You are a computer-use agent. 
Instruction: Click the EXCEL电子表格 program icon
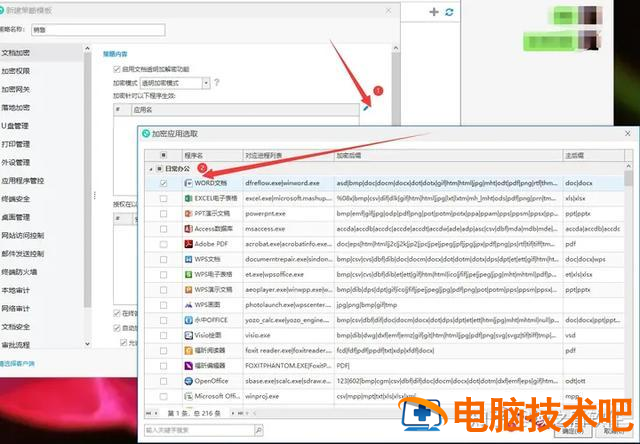click(x=188, y=198)
